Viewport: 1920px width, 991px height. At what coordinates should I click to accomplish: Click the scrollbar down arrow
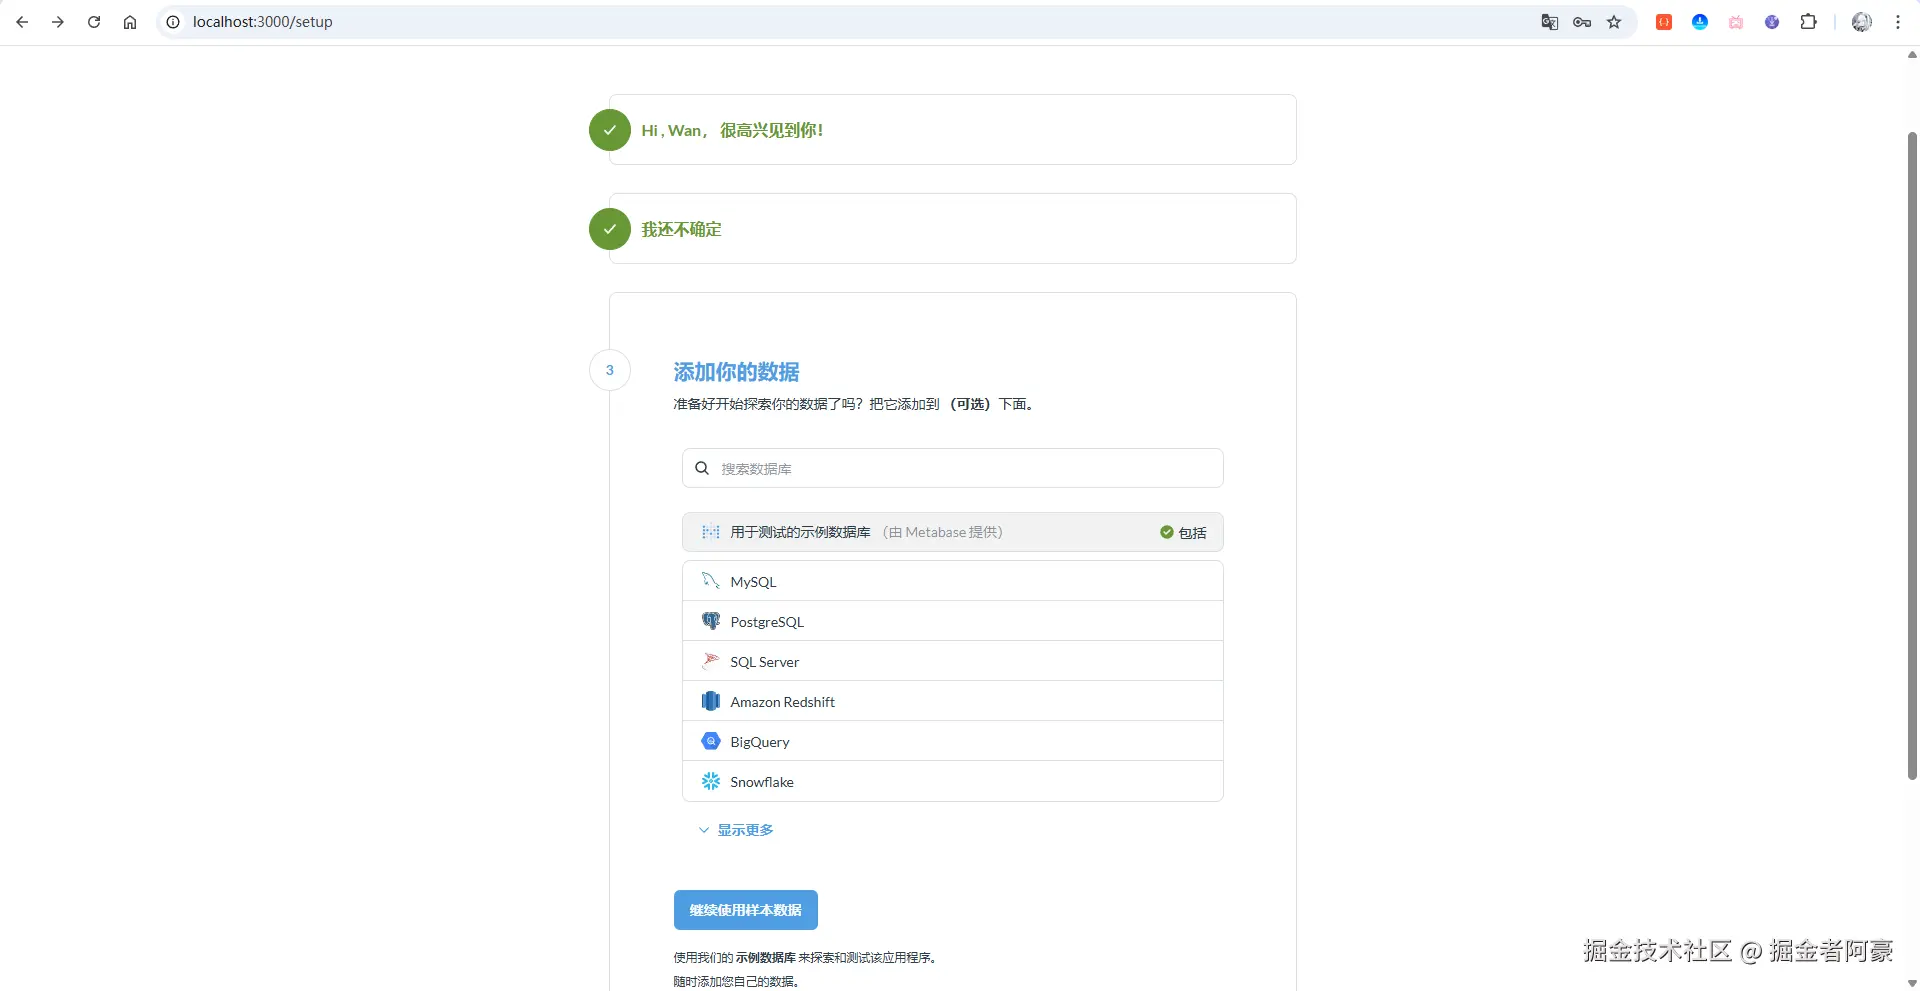coord(1912,983)
